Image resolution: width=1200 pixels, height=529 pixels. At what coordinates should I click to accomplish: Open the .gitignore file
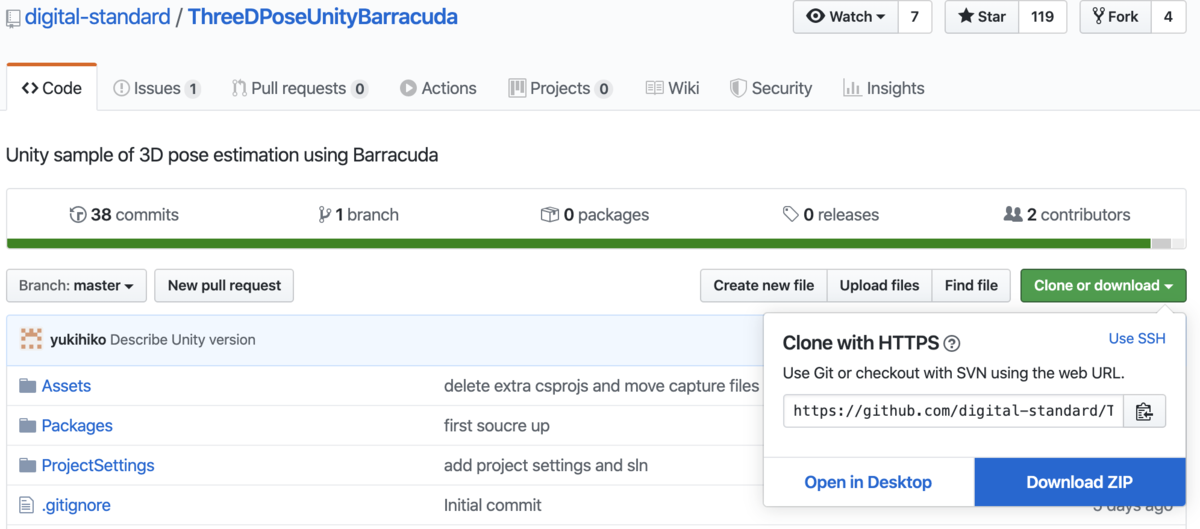point(76,505)
